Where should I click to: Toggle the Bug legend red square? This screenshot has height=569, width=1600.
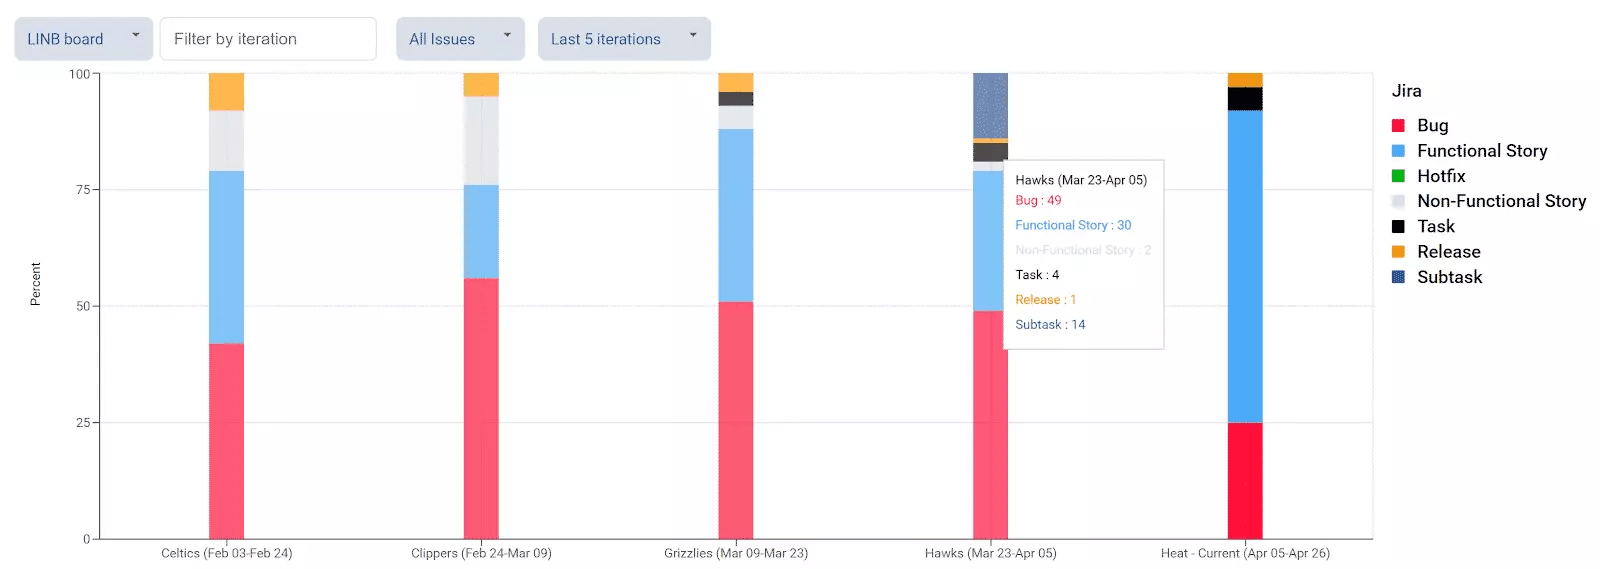coord(1398,125)
